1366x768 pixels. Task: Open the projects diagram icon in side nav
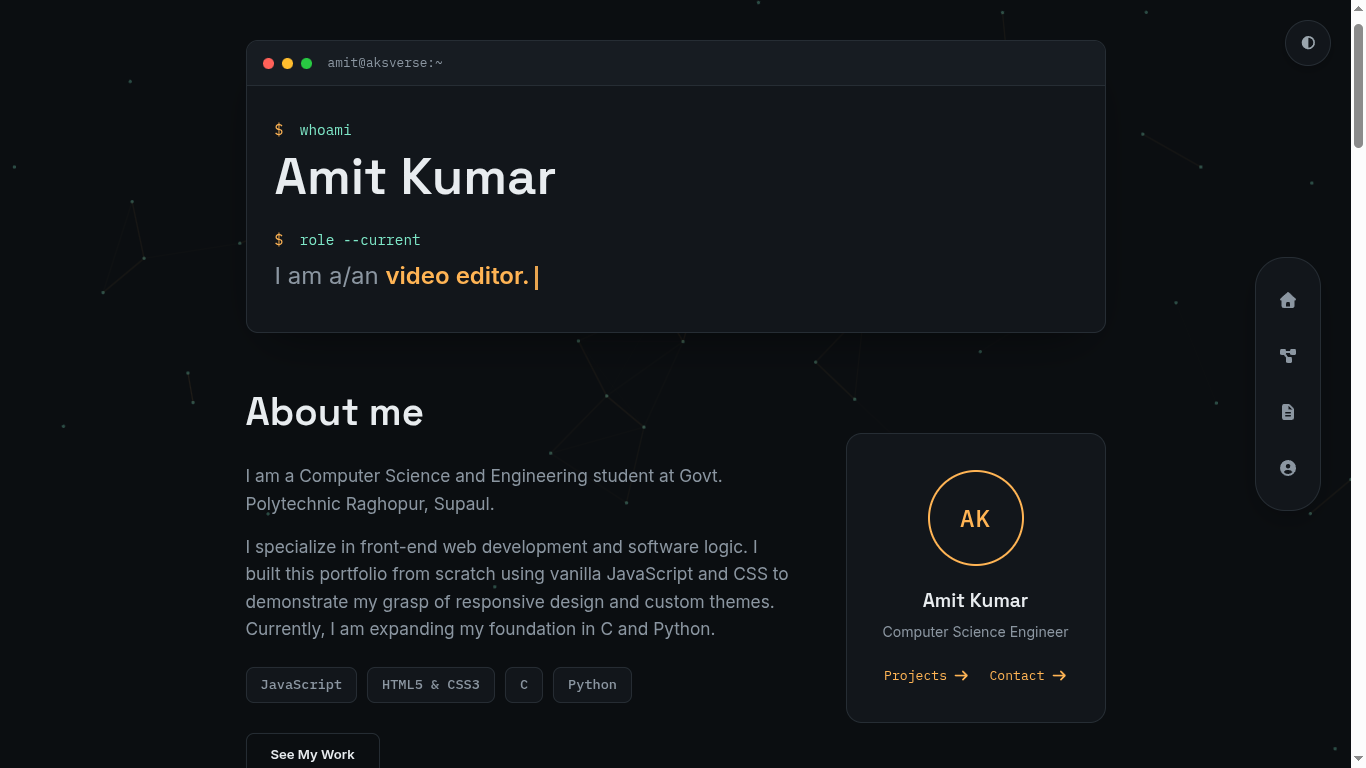click(1288, 356)
